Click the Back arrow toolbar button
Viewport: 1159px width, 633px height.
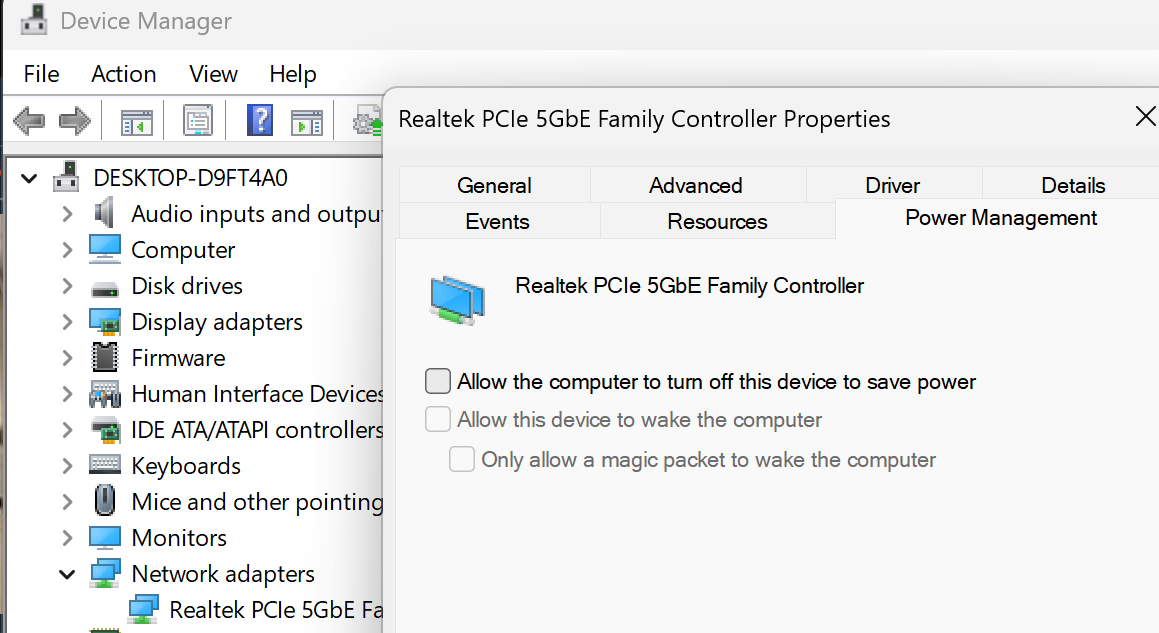29,122
